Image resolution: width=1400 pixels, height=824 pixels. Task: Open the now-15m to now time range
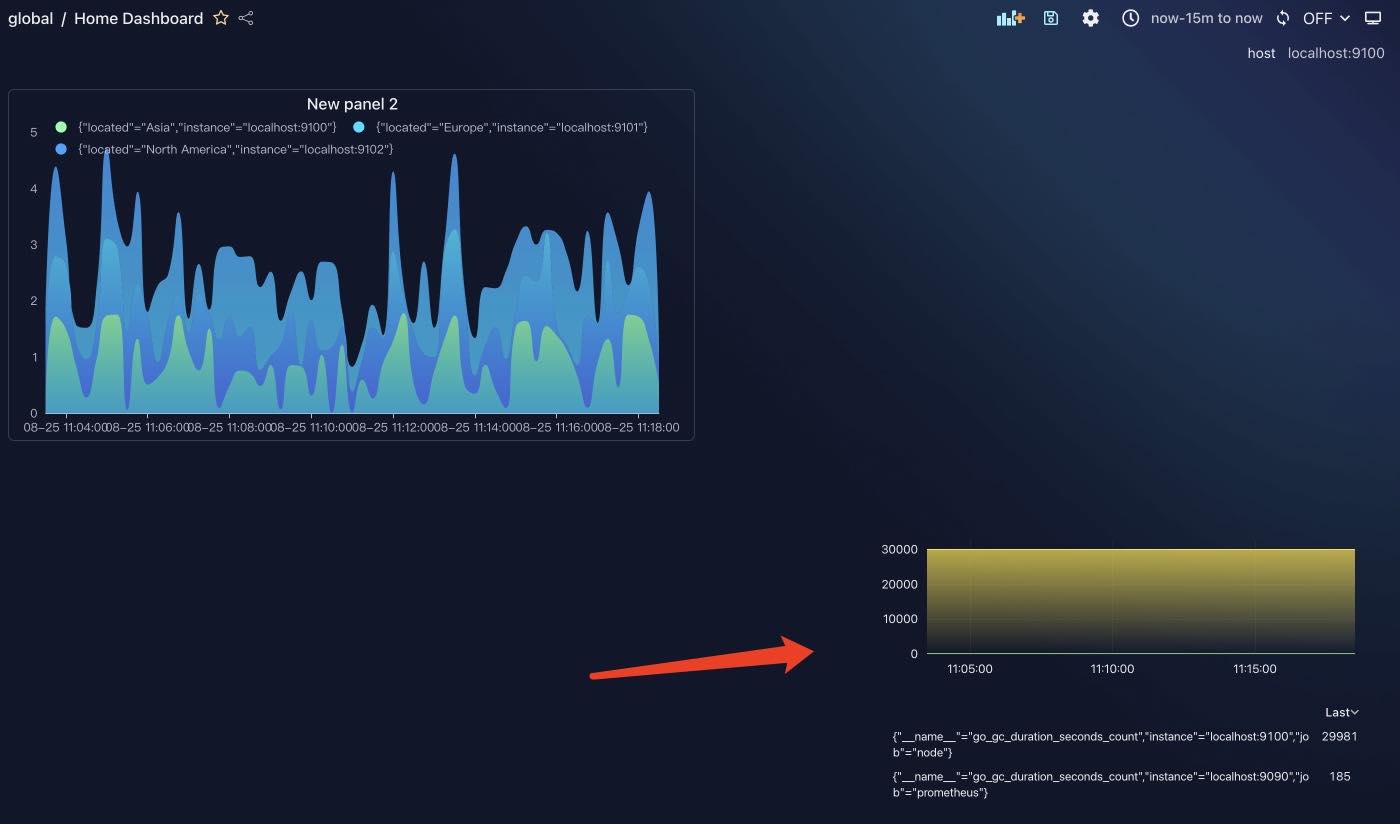pos(1206,18)
